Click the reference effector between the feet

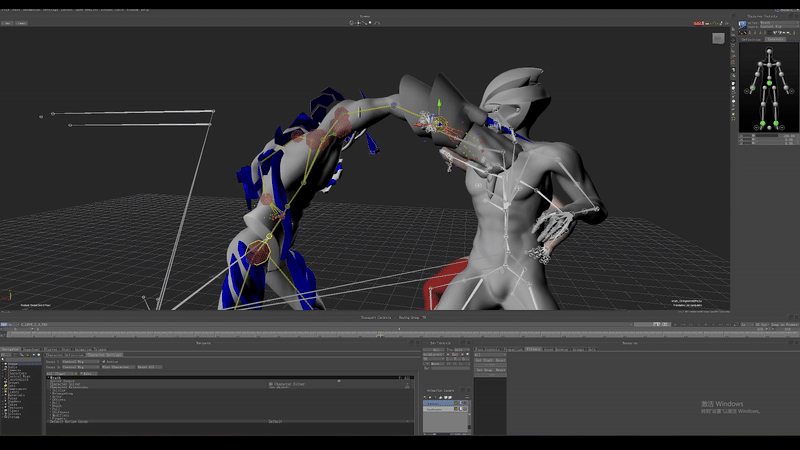(769, 128)
